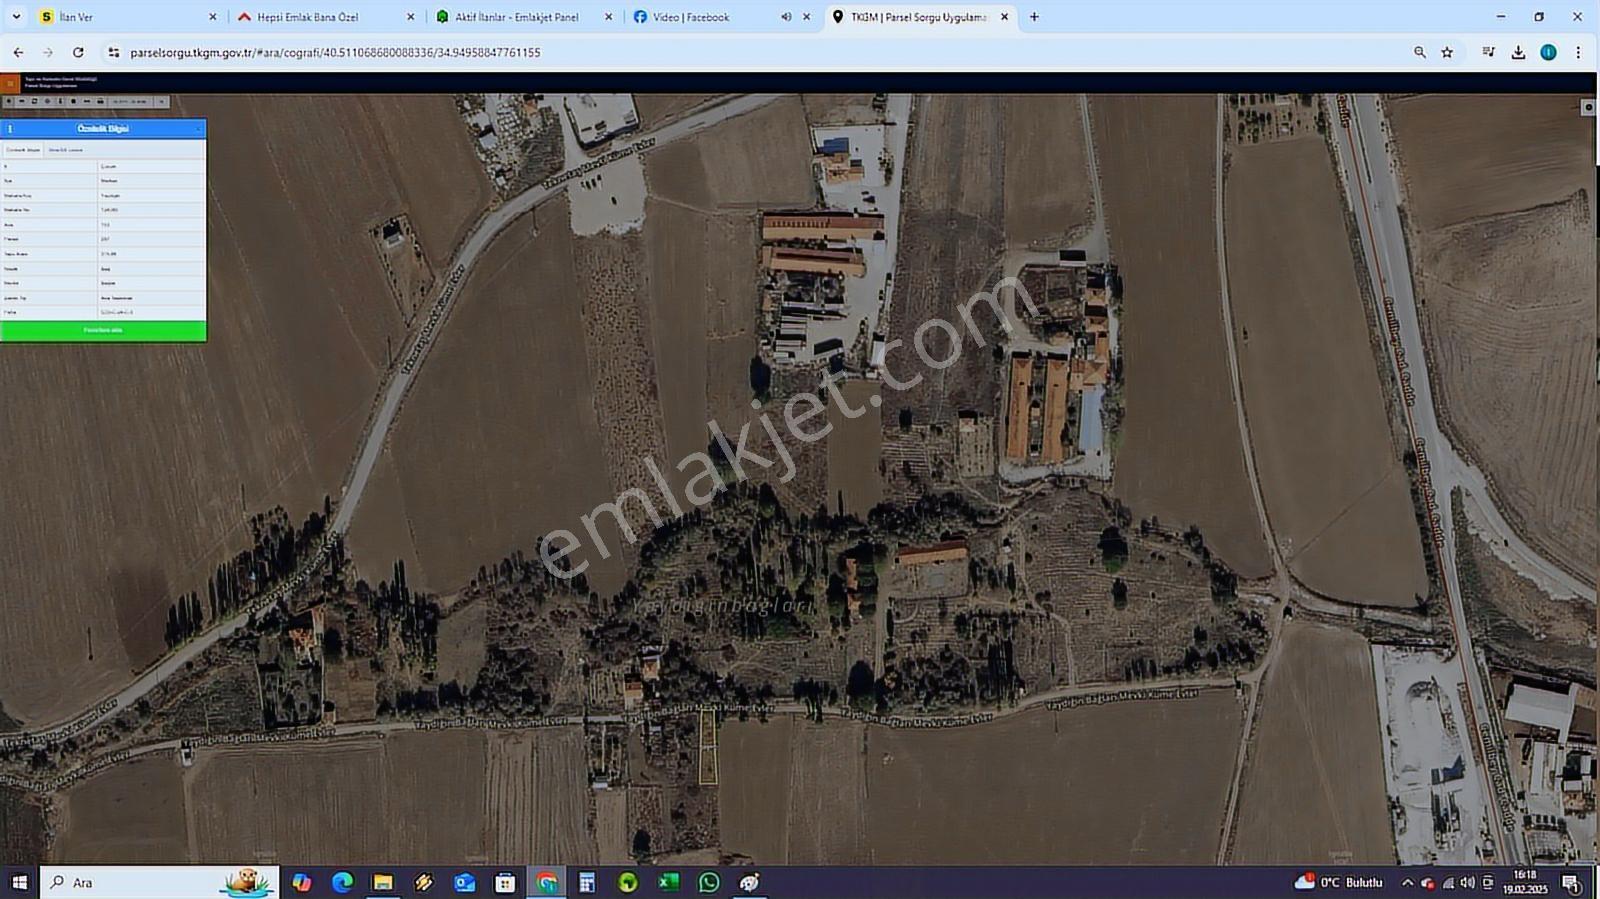The image size is (1600, 899).
Task: Click the minus zoom-out map tool
Action: (x=22, y=102)
